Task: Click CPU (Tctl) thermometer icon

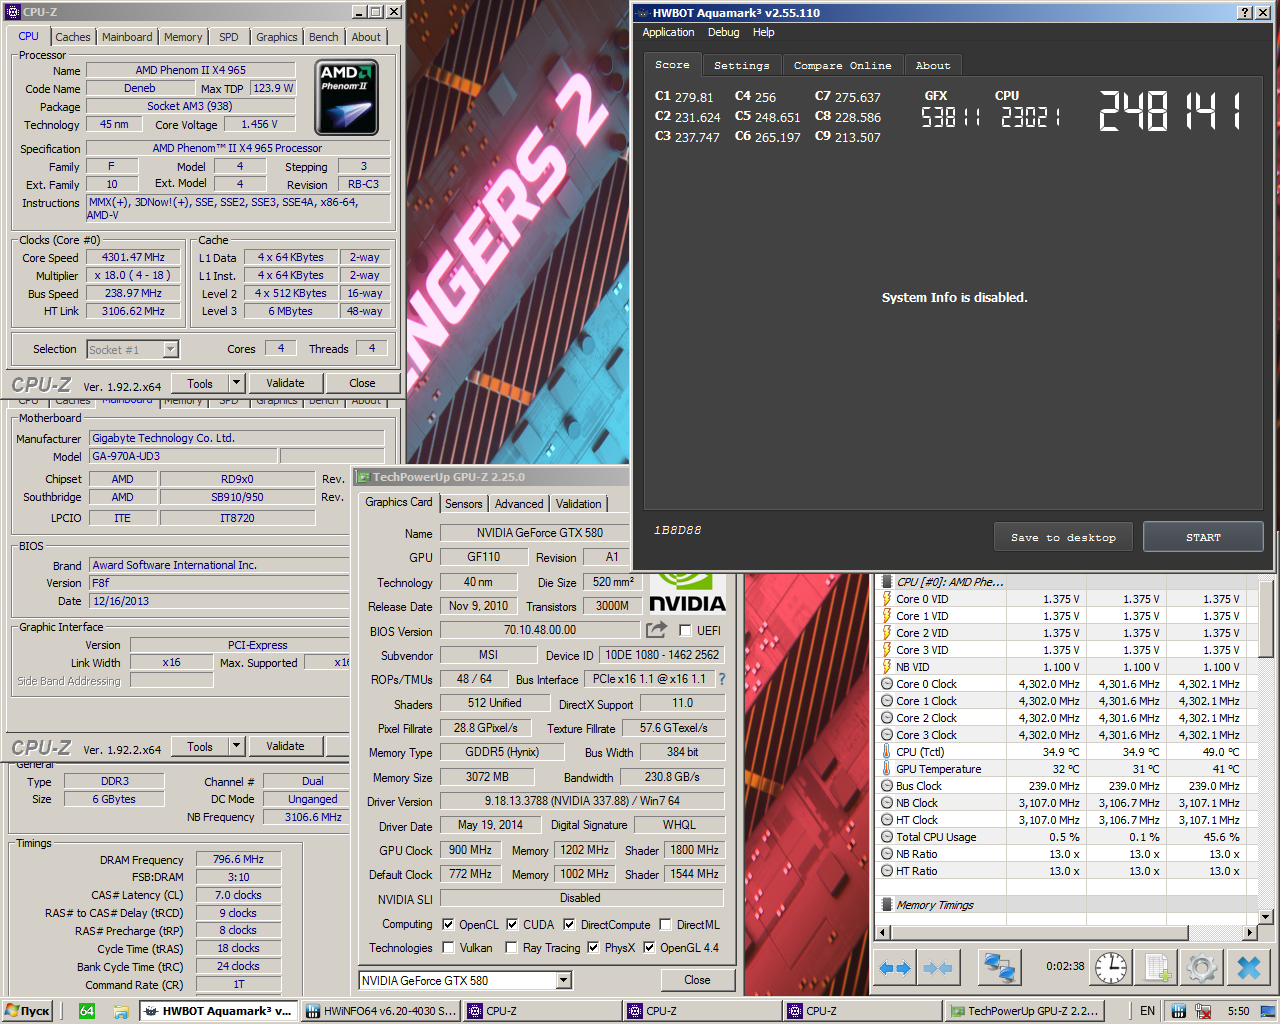Action: (x=886, y=752)
